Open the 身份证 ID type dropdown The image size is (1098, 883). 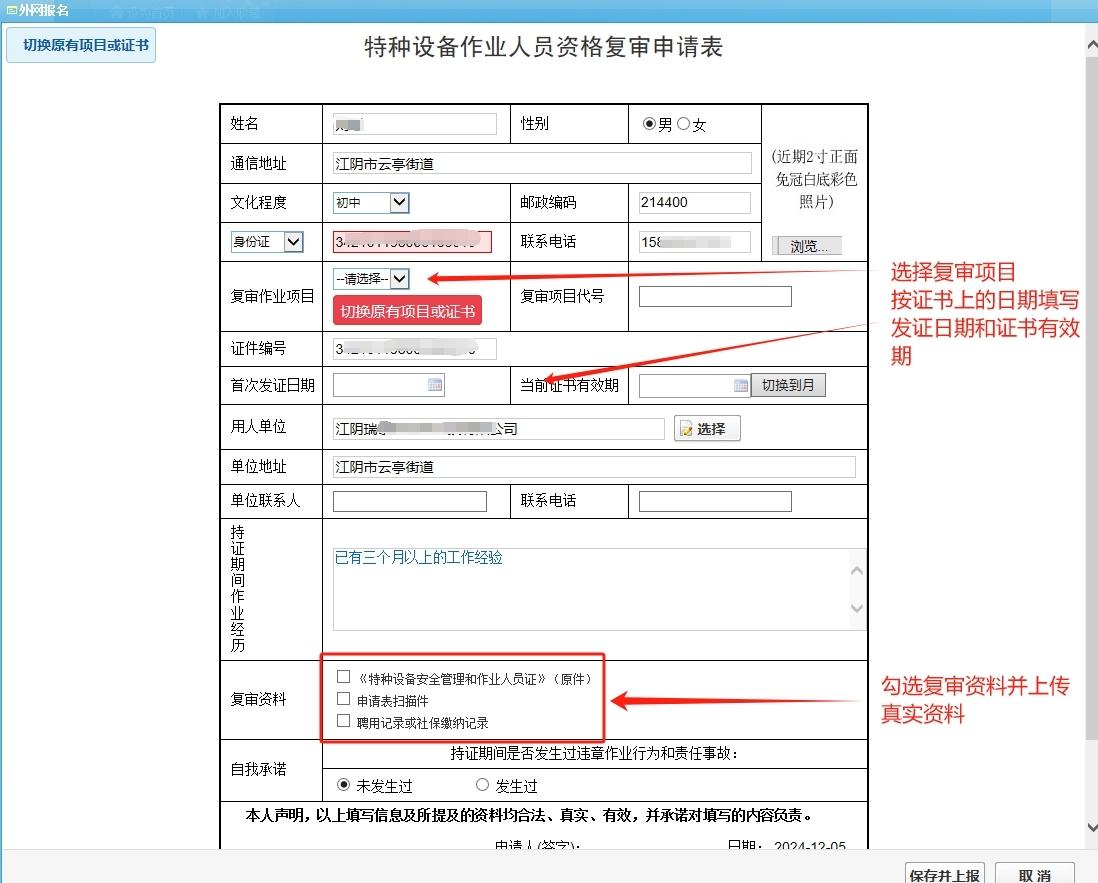(267, 242)
